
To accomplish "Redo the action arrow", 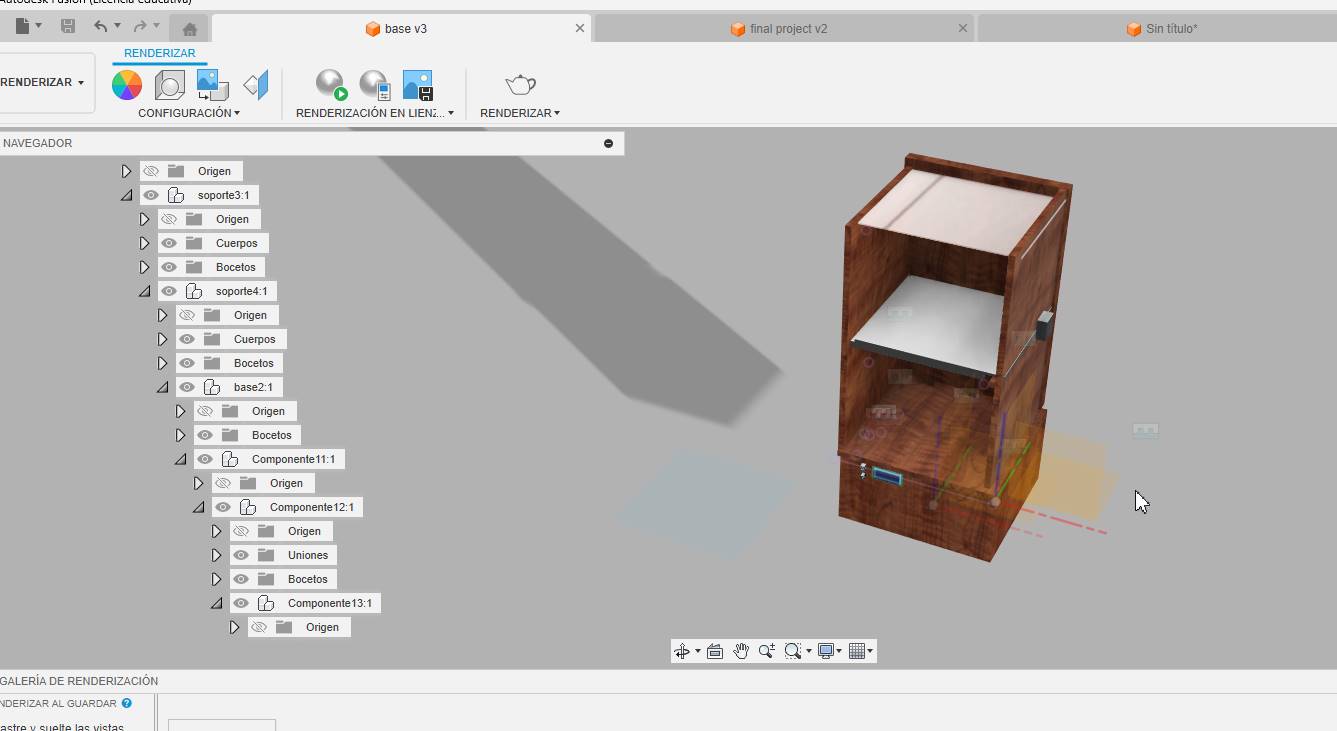I will click(x=140, y=26).
